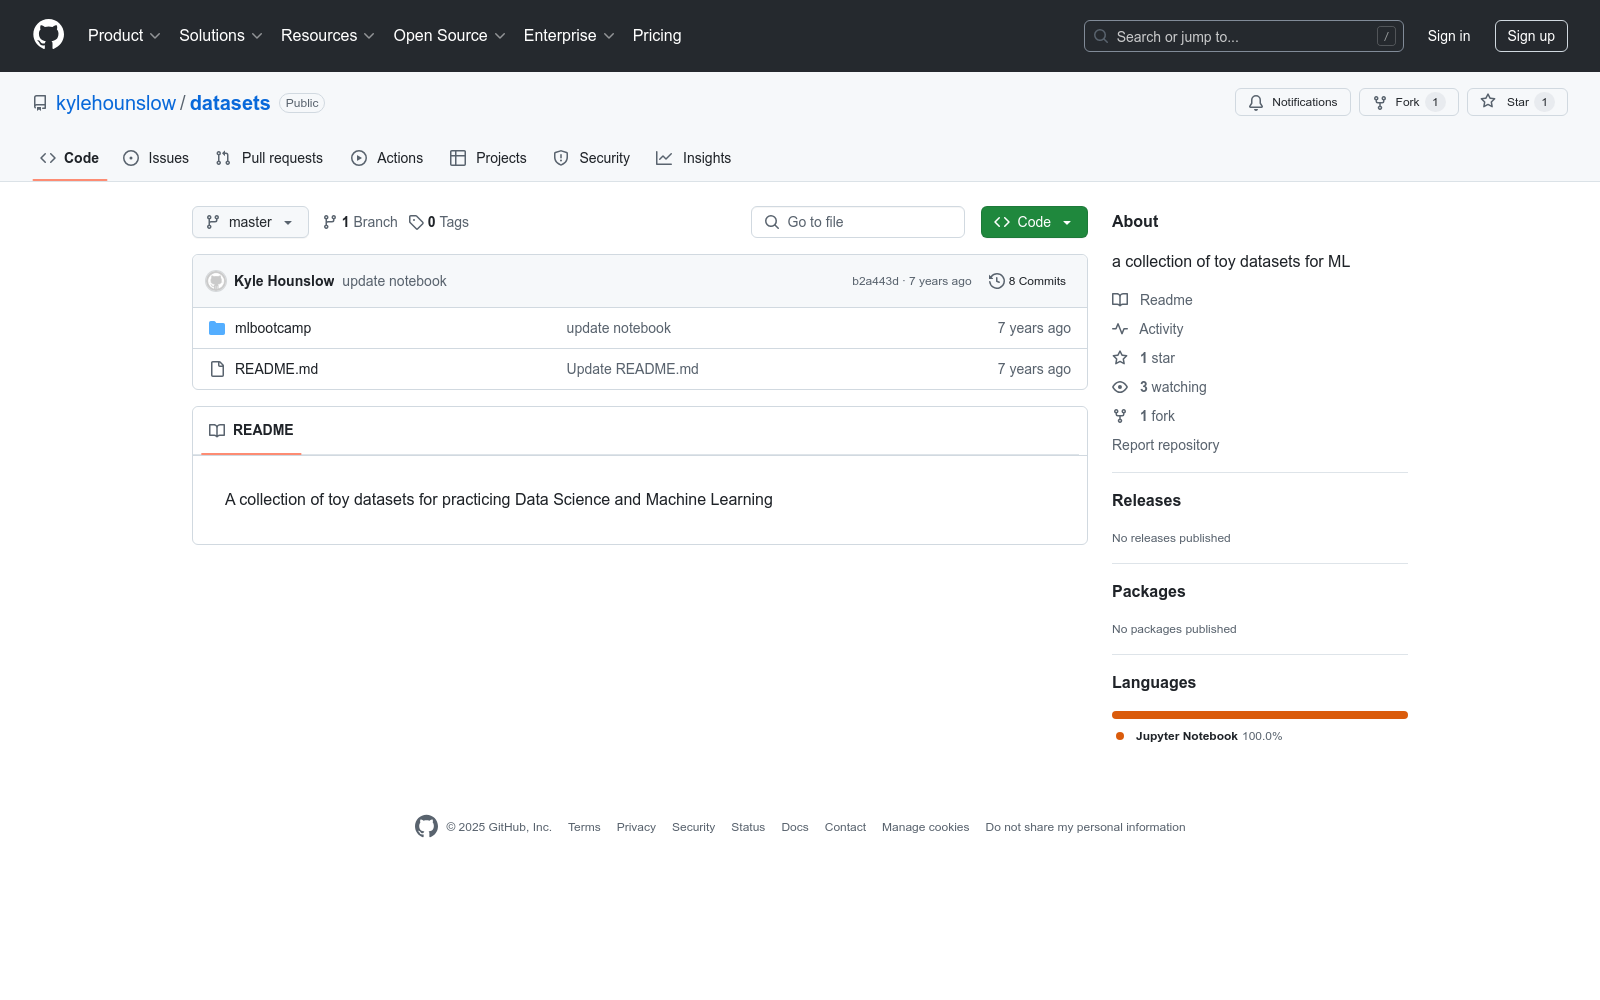Click the bell icon in Notifications button
Image resolution: width=1600 pixels, height=1000 pixels.
[x=1256, y=102]
